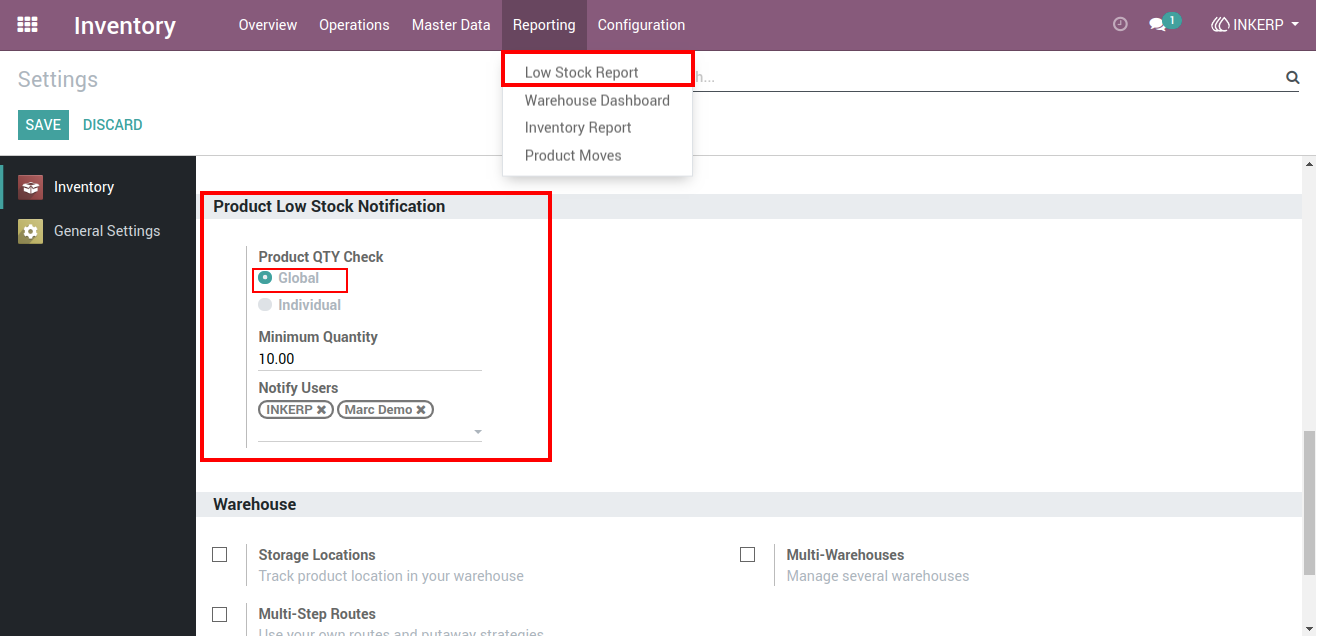The image size is (1317, 637).
Task: Select the Inventory settings sidebar icon
Action: pyautogui.click(x=30, y=187)
